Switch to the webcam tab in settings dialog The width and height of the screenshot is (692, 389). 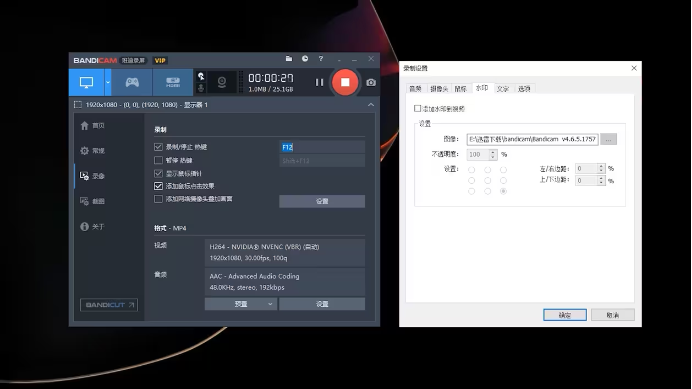(439, 89)
